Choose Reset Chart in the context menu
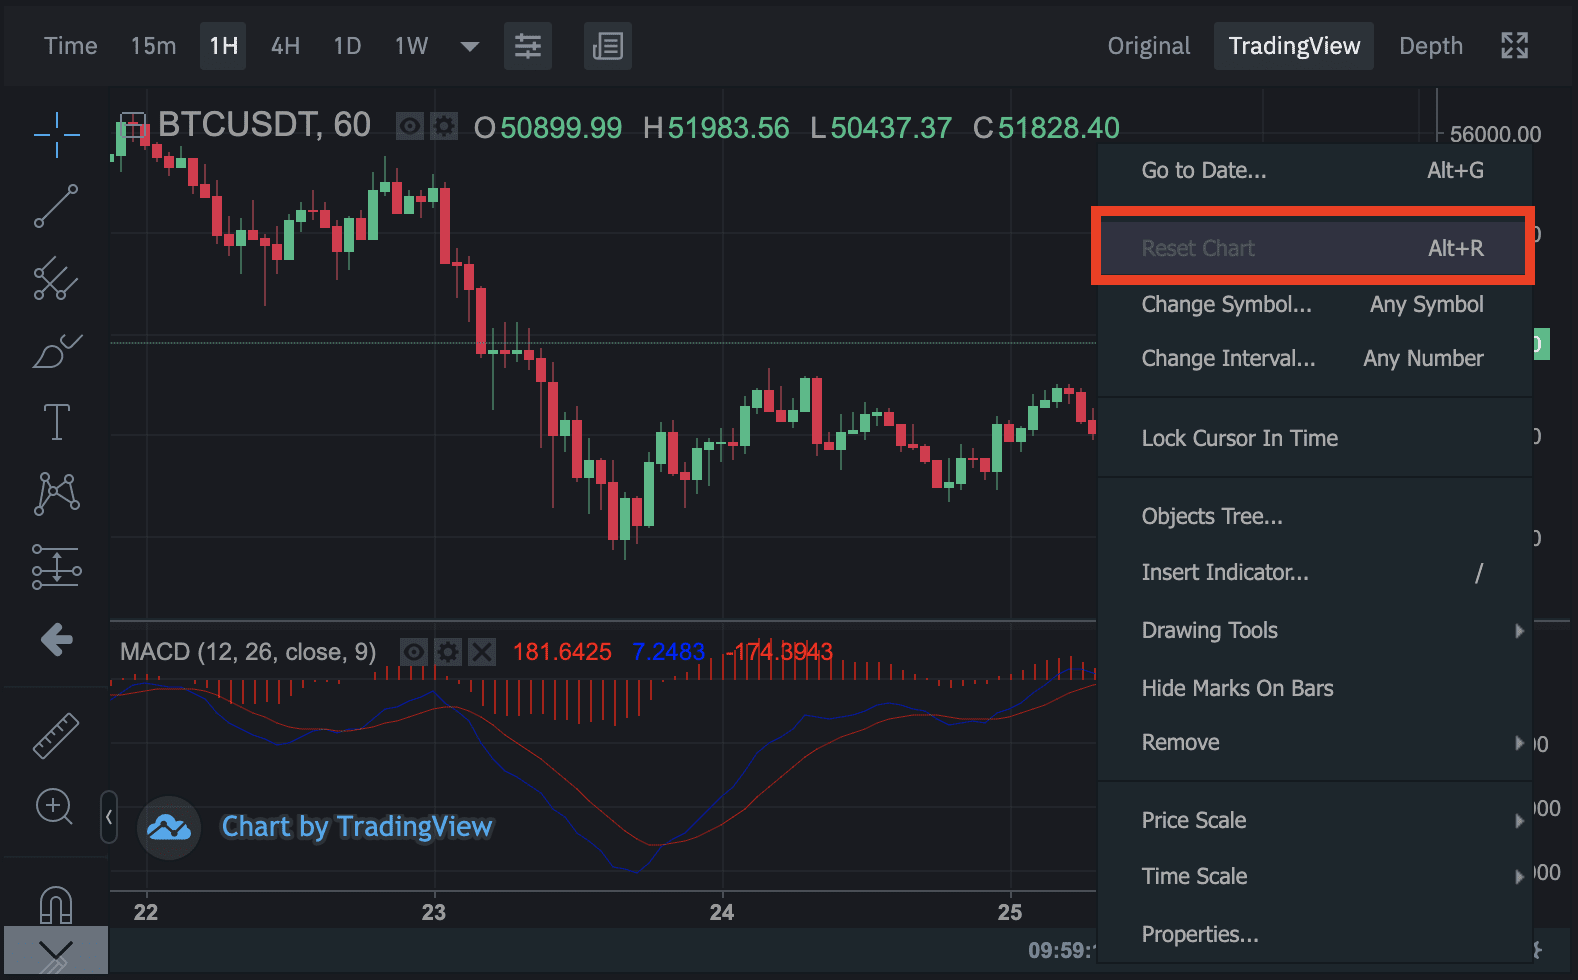This screenshot has width=1578, height=980. tap(1314, 248)
